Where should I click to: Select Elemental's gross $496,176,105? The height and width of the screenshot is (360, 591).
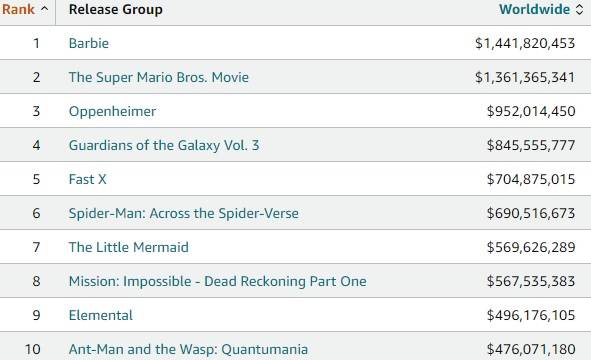pos(531,316)
